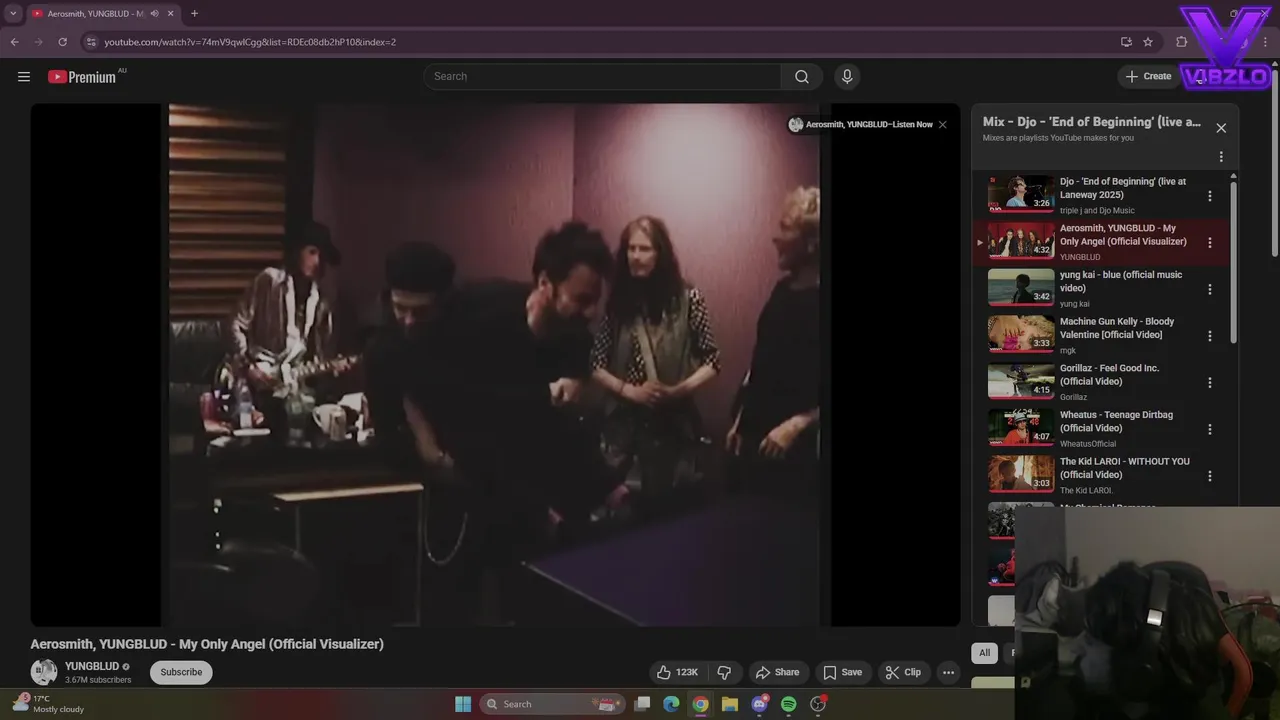Image resolution: width=1280 pixels, height=720 pixels.
Task: Install YouTube app from address bar icon
Action: (x=1126, y=42)
